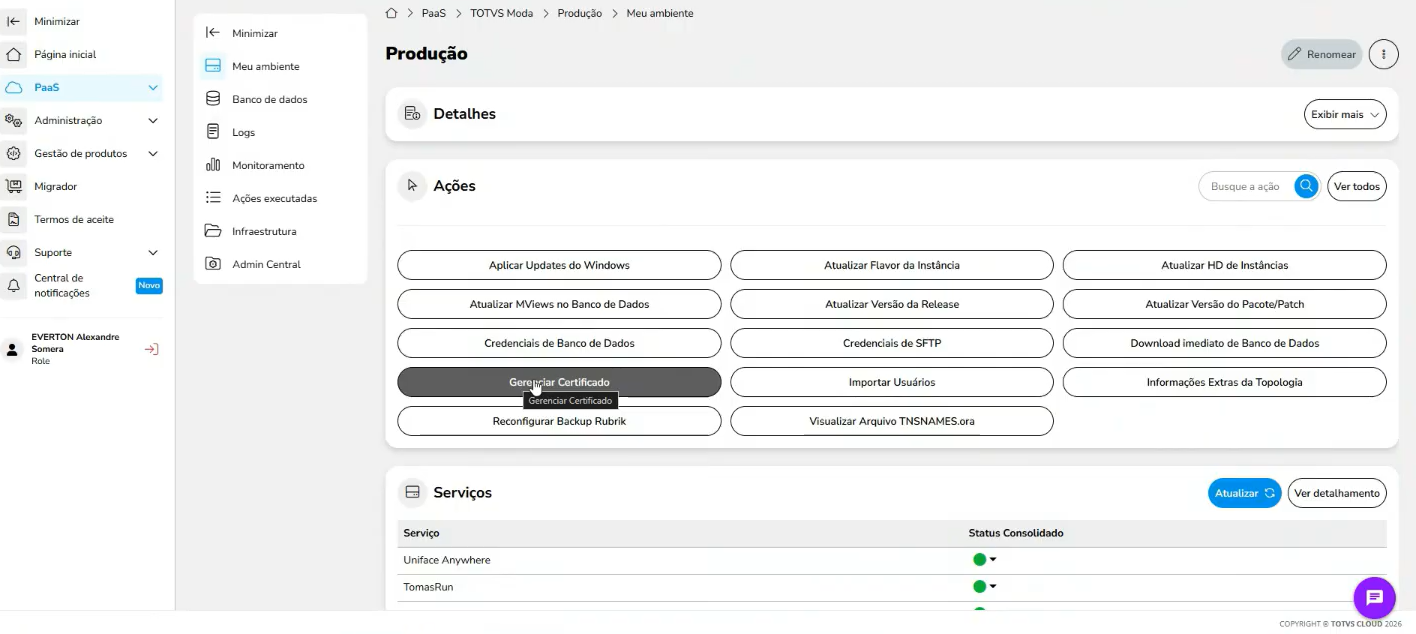This screenshot has width=1416, height=634.
Task: Click the logout icon beside EVERTON
Action: 151,349
